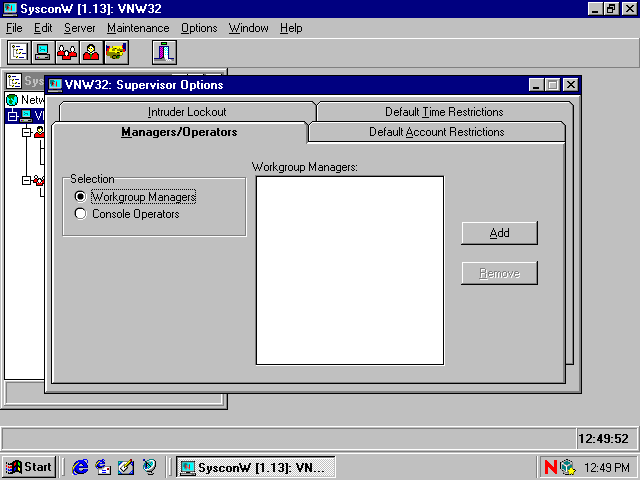Open the Window menu
This screenshot has width=640, height=480.
pos(249,28)
